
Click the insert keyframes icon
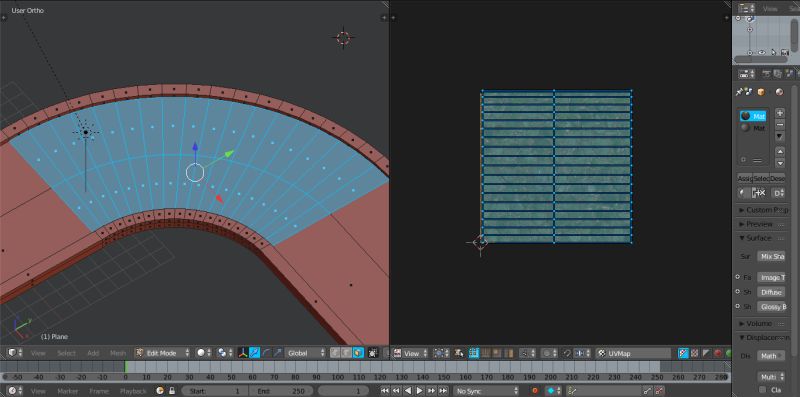point(647,391)
